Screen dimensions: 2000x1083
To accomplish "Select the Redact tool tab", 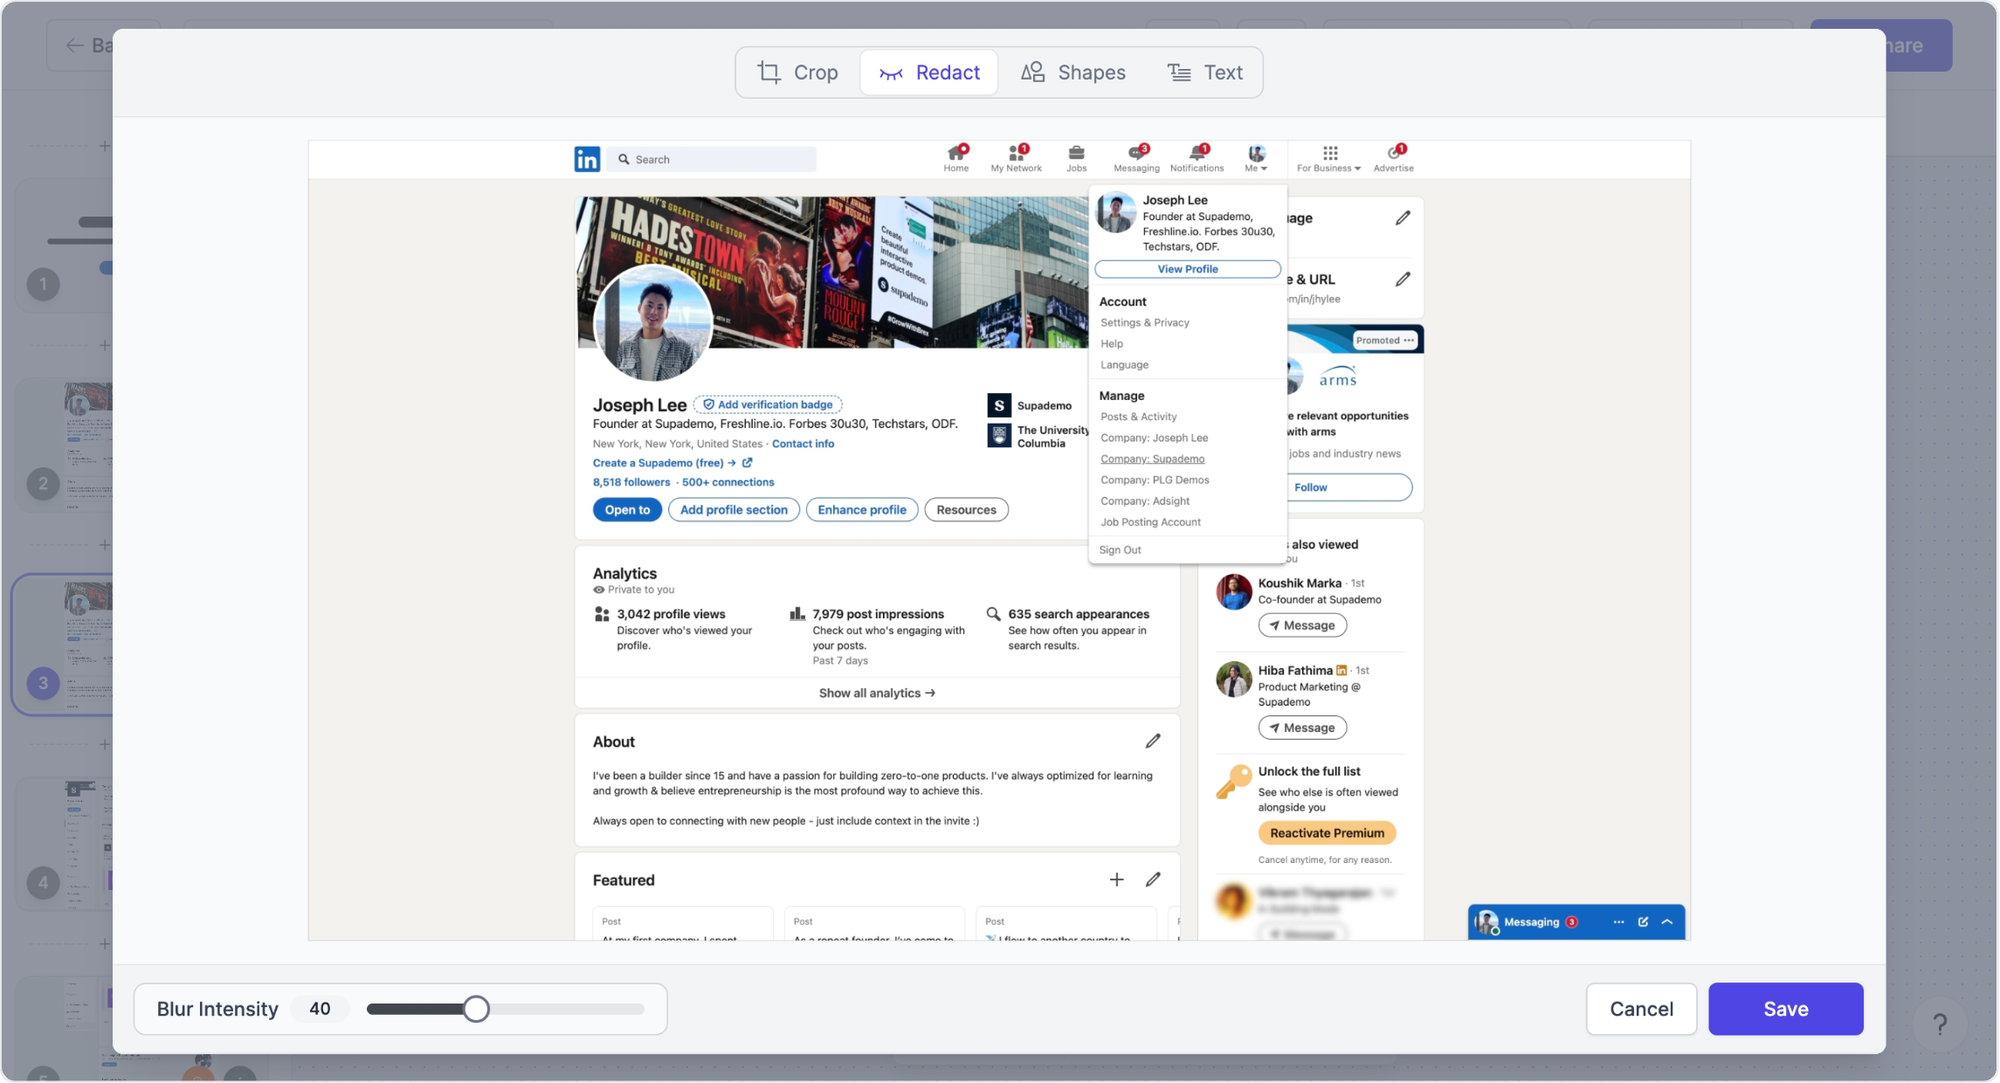I will [x=929, y=72].
